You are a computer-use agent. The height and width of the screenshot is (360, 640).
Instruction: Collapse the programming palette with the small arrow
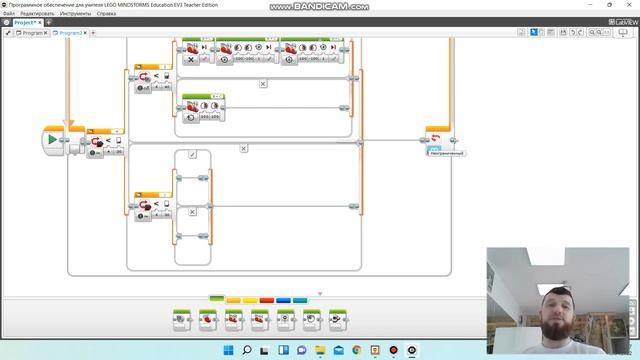[320, 294]
